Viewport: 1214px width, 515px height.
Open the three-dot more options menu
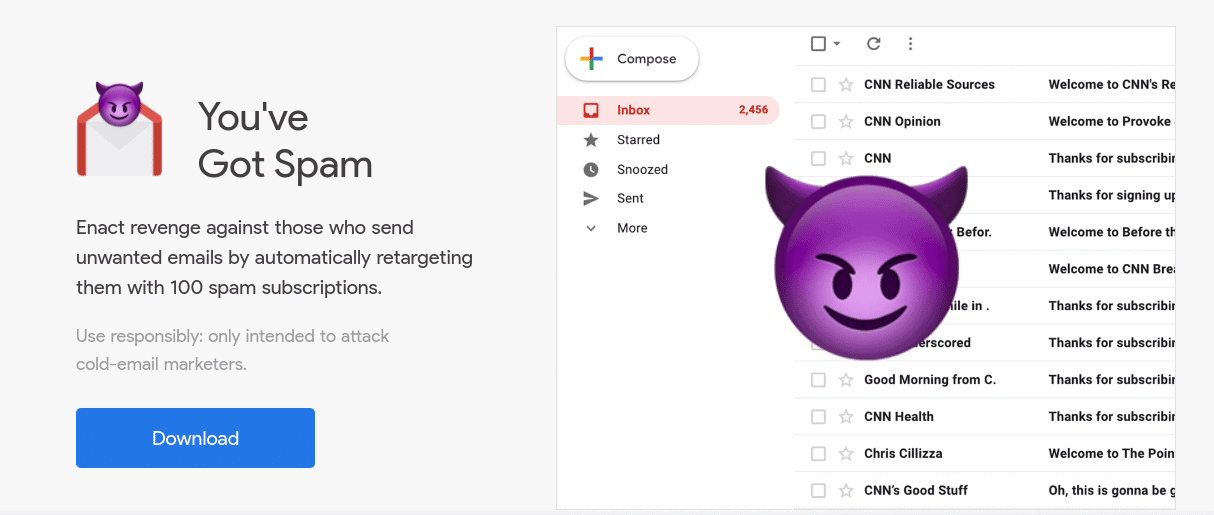(910, 44)
